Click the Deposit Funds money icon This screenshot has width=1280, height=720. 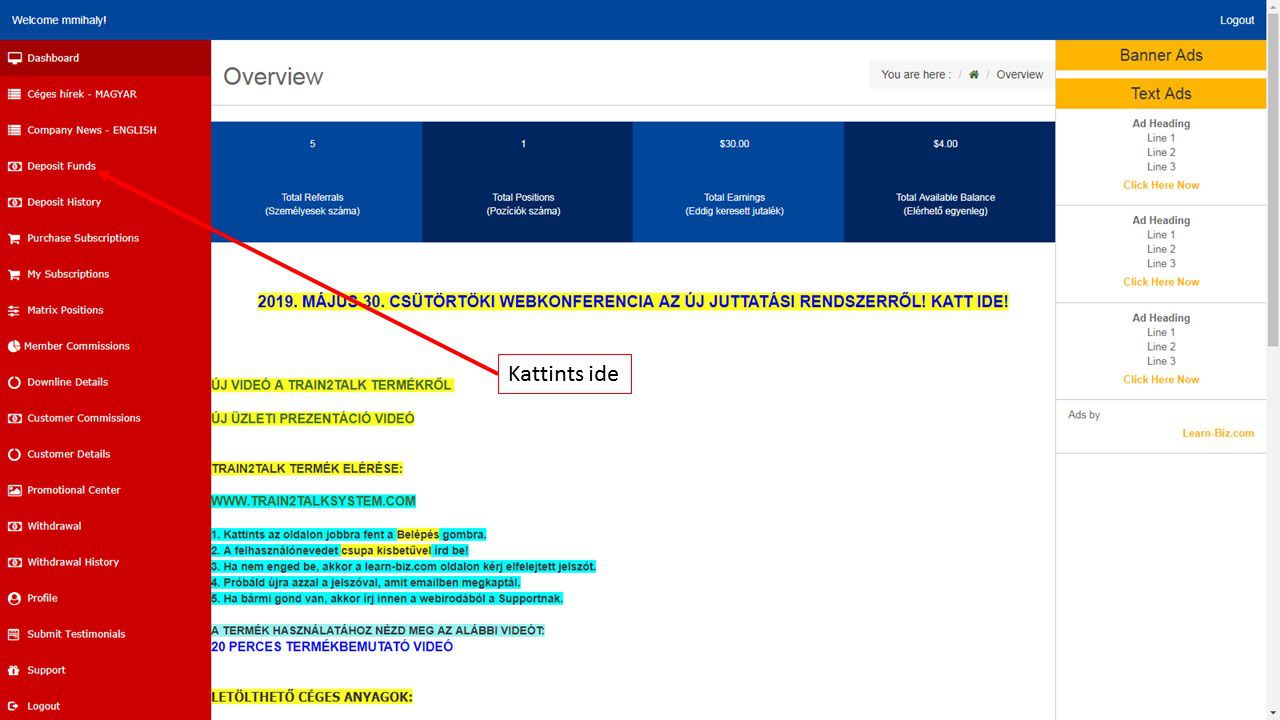tap(14, 166)
